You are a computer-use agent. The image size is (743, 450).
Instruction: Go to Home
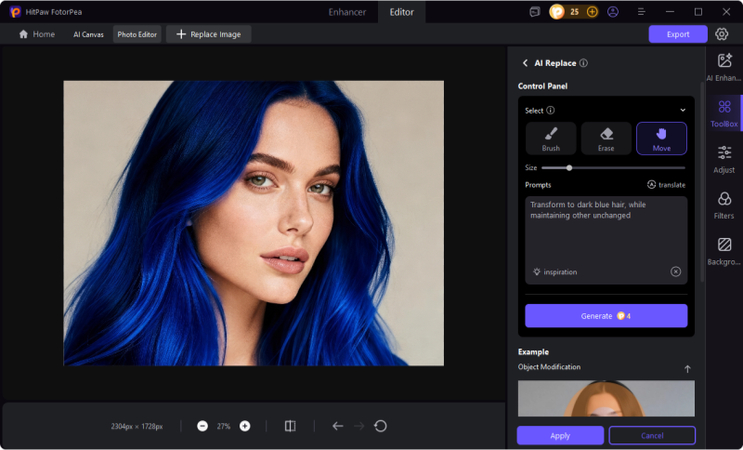click(x=36, y=34)
